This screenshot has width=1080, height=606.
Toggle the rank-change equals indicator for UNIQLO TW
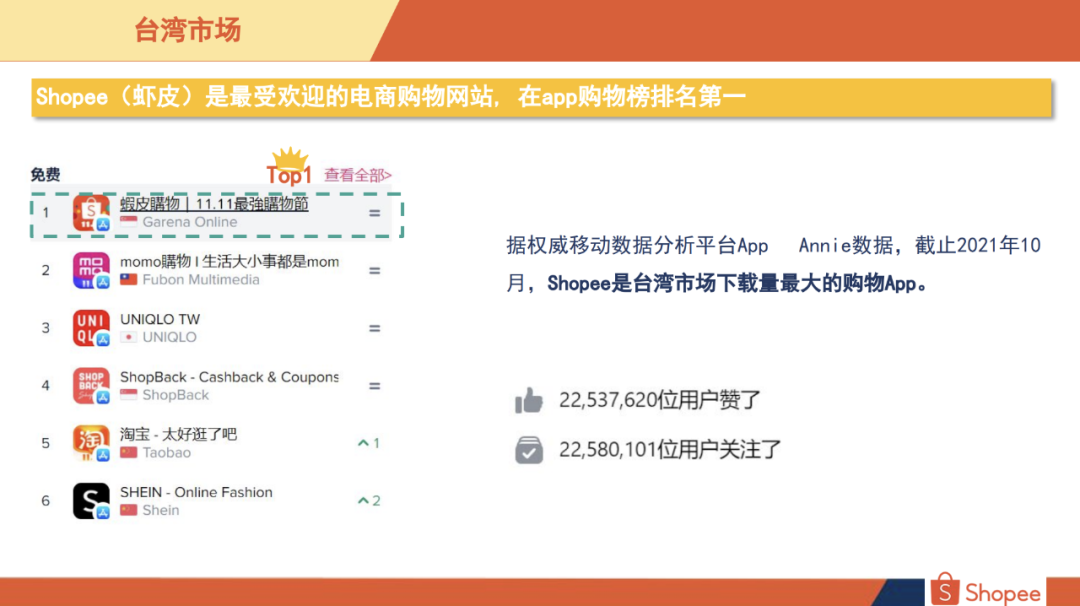coord(373,328)
